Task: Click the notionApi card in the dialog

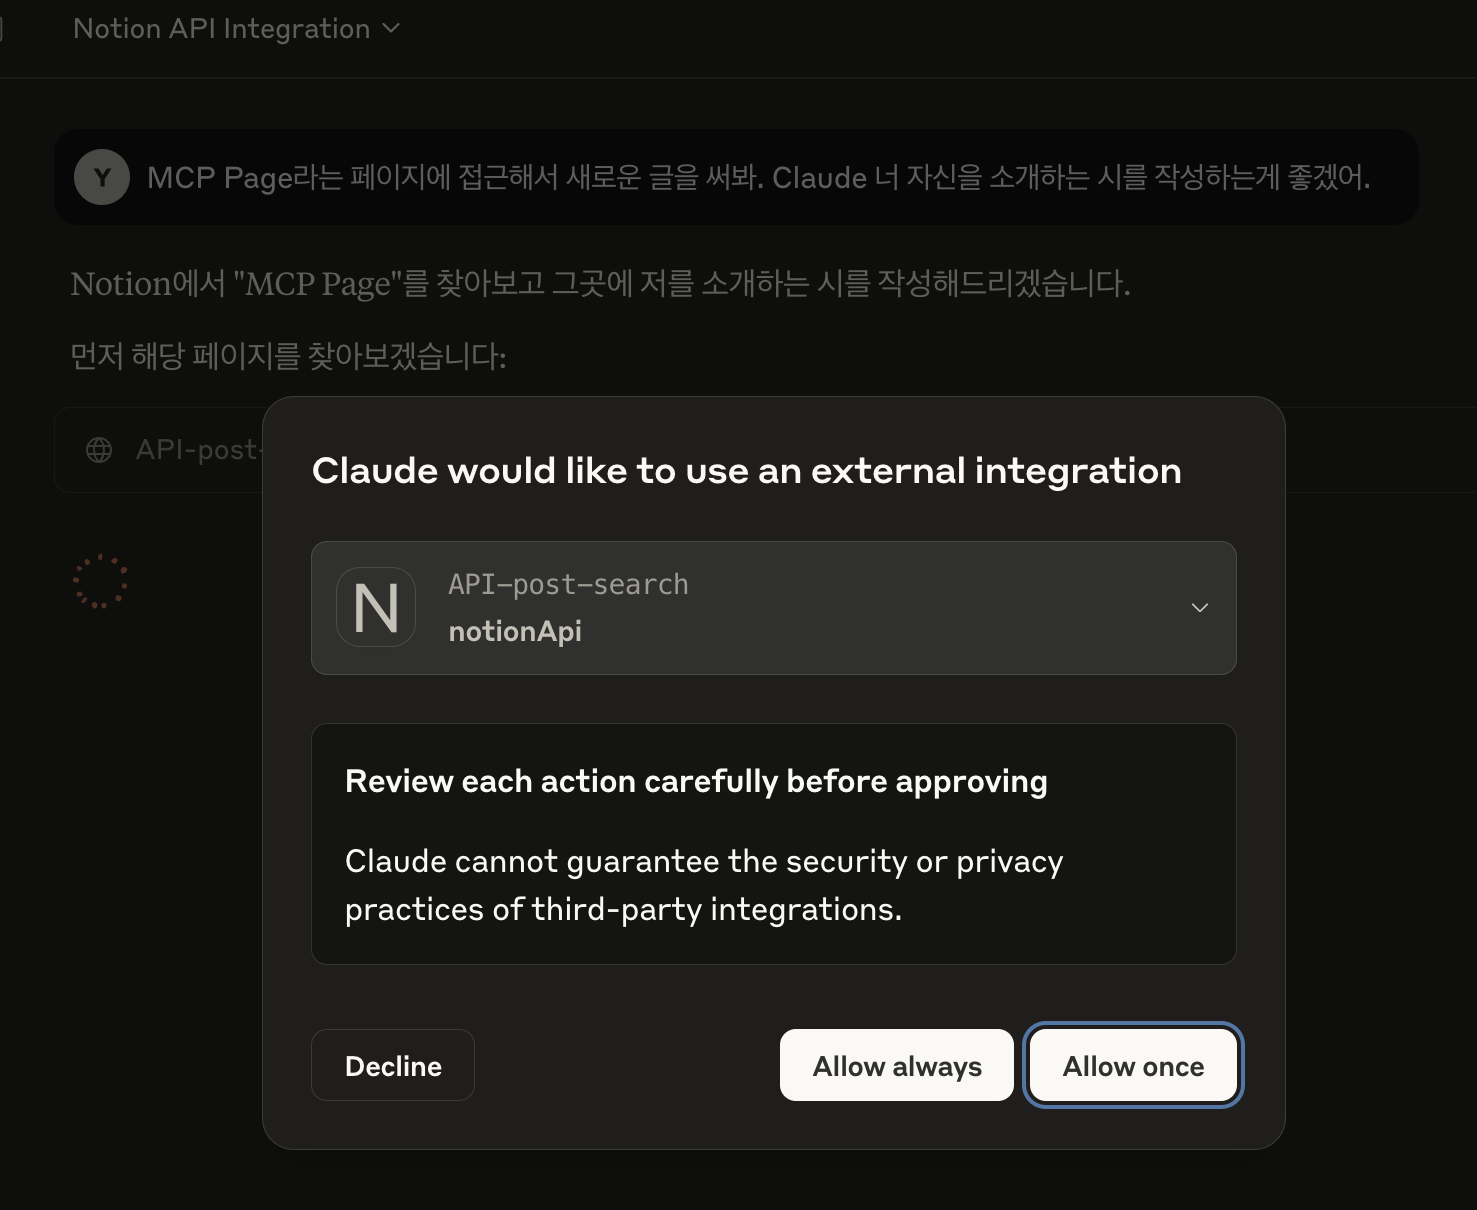Action: [x=774, y=608]
